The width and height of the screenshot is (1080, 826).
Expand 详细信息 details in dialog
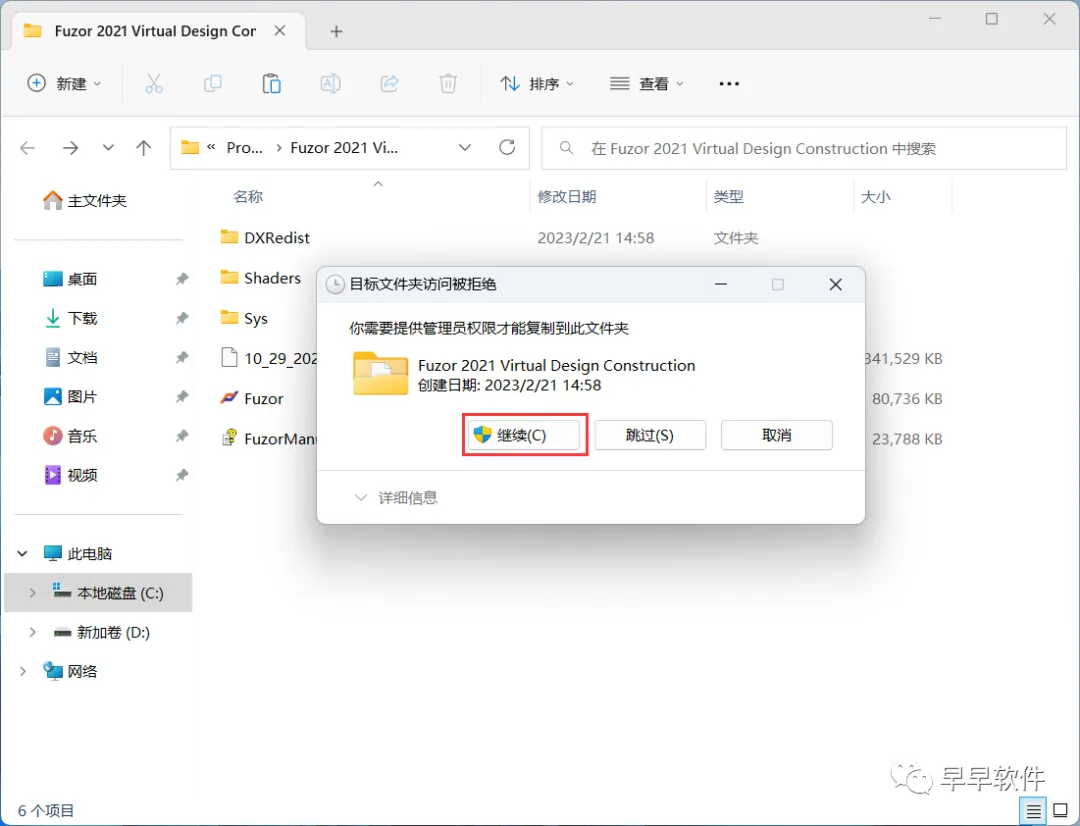[395, 497]
